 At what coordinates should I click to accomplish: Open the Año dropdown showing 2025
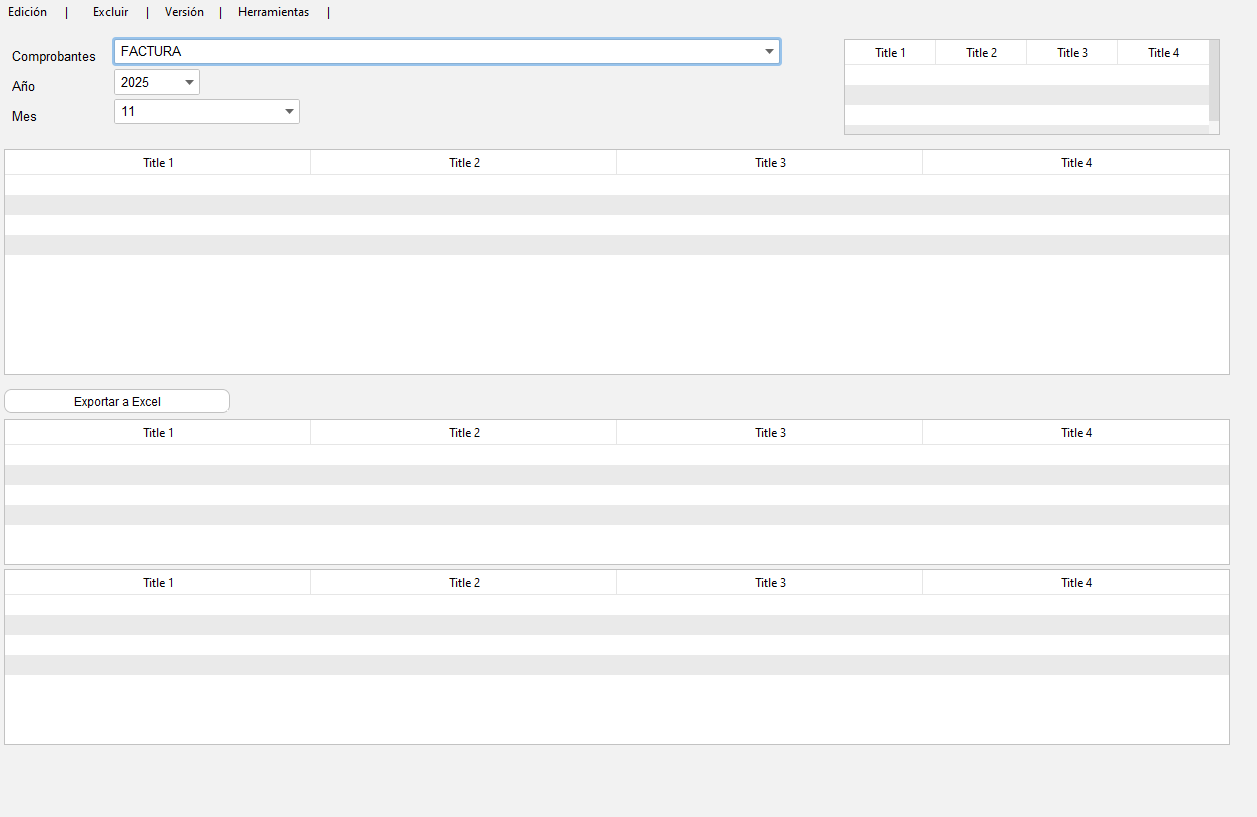coord(189,82)
